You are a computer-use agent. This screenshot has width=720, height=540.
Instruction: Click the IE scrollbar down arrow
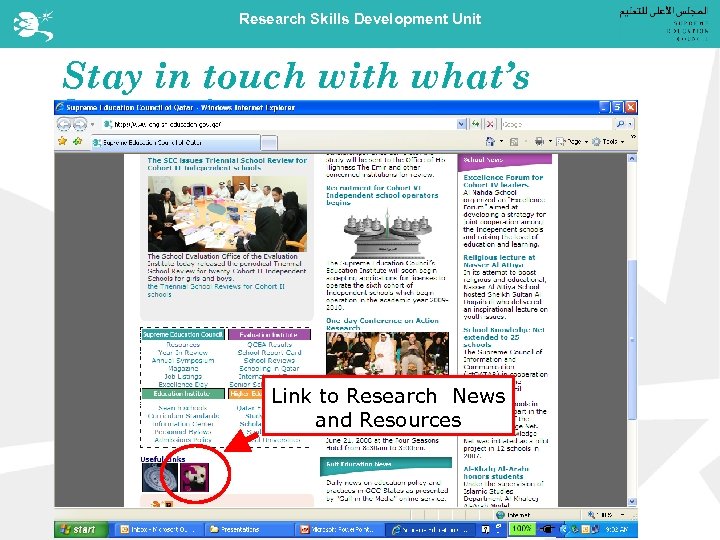pyautogui.click(x=632, y=501)
